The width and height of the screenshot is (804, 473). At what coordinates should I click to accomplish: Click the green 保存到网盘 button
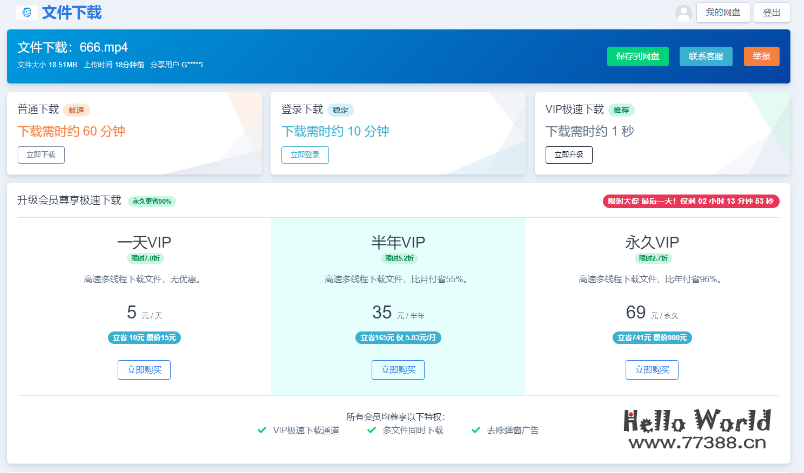click(638, 56)
